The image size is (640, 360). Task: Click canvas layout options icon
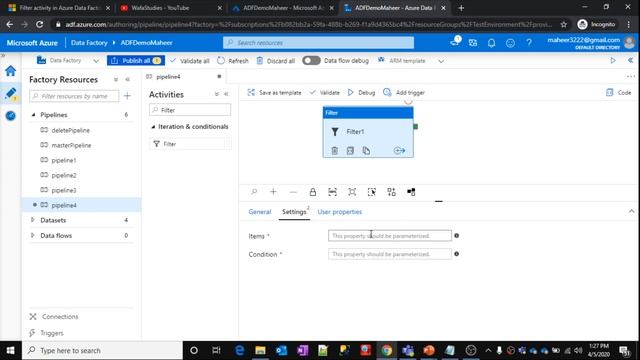tap(411, 192)
